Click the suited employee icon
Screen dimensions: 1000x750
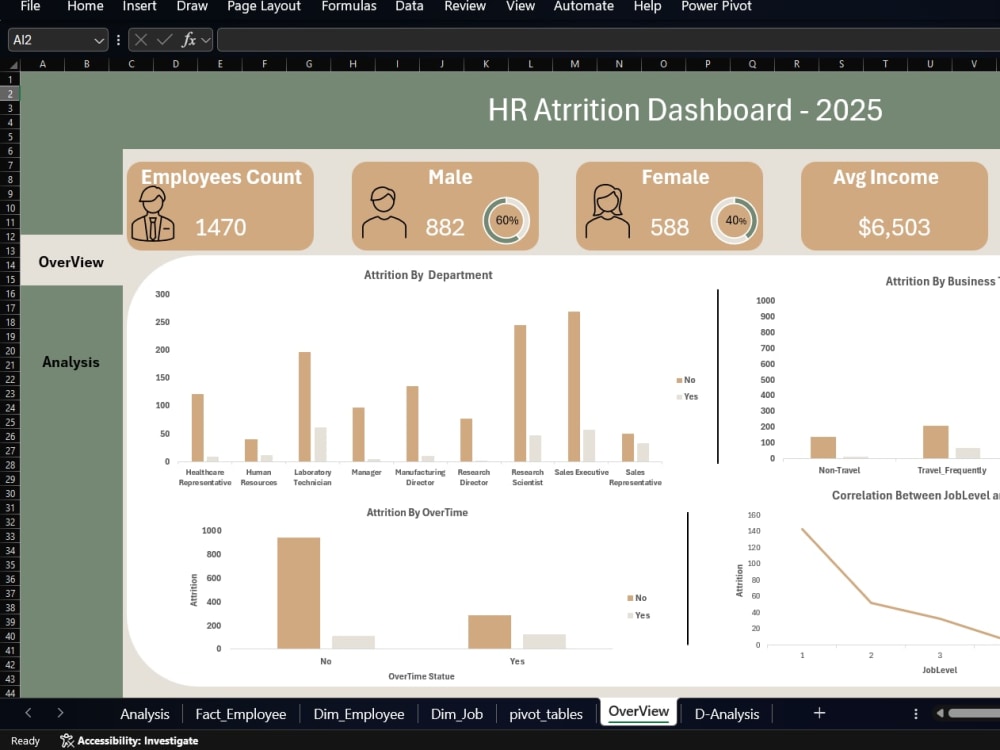point(152,214)
